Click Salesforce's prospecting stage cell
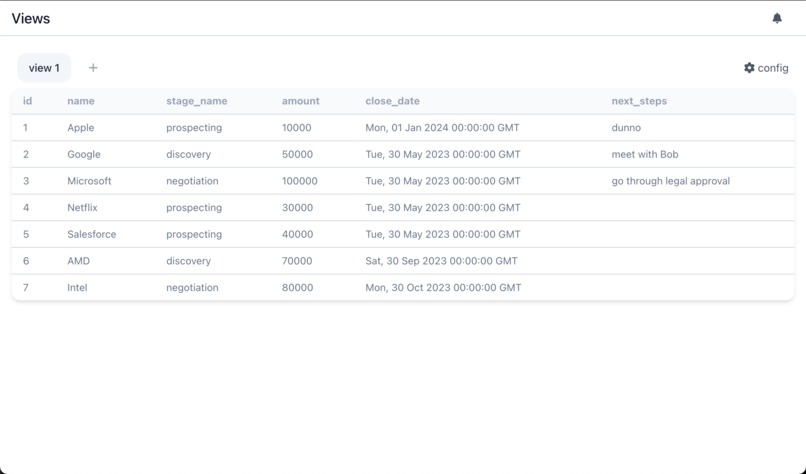The width and height of the screenshot is (806, 474). coord(194,234)
